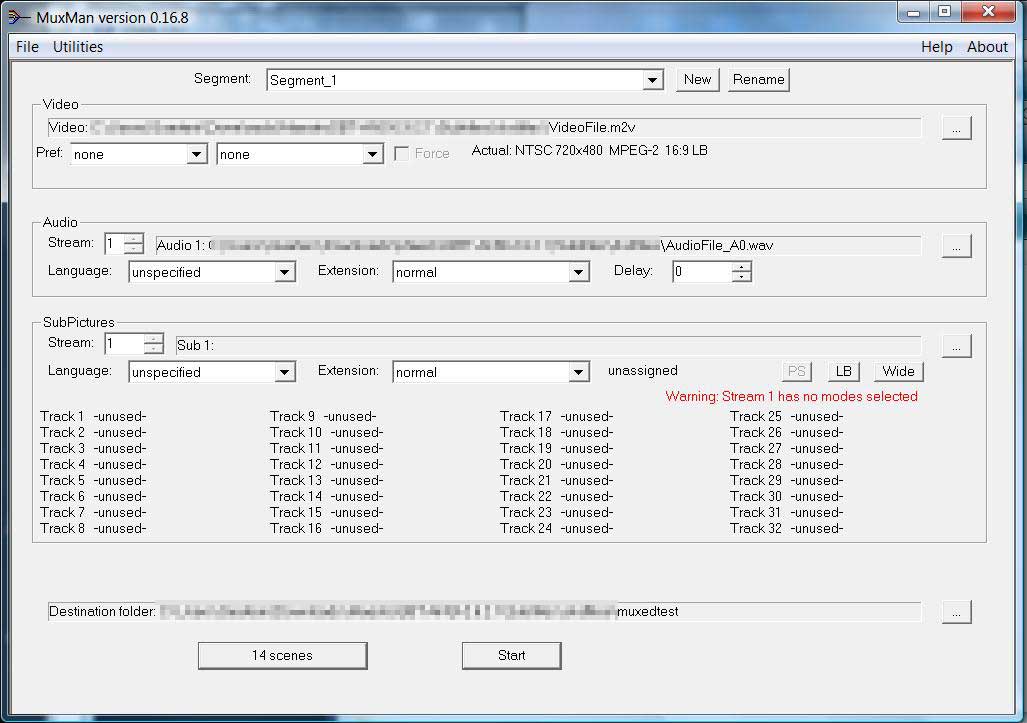Image resolution: width=1027 pixels, height=723 pixels.
Task: Click the Audio 1 file path field
Action: pos(538,246)
